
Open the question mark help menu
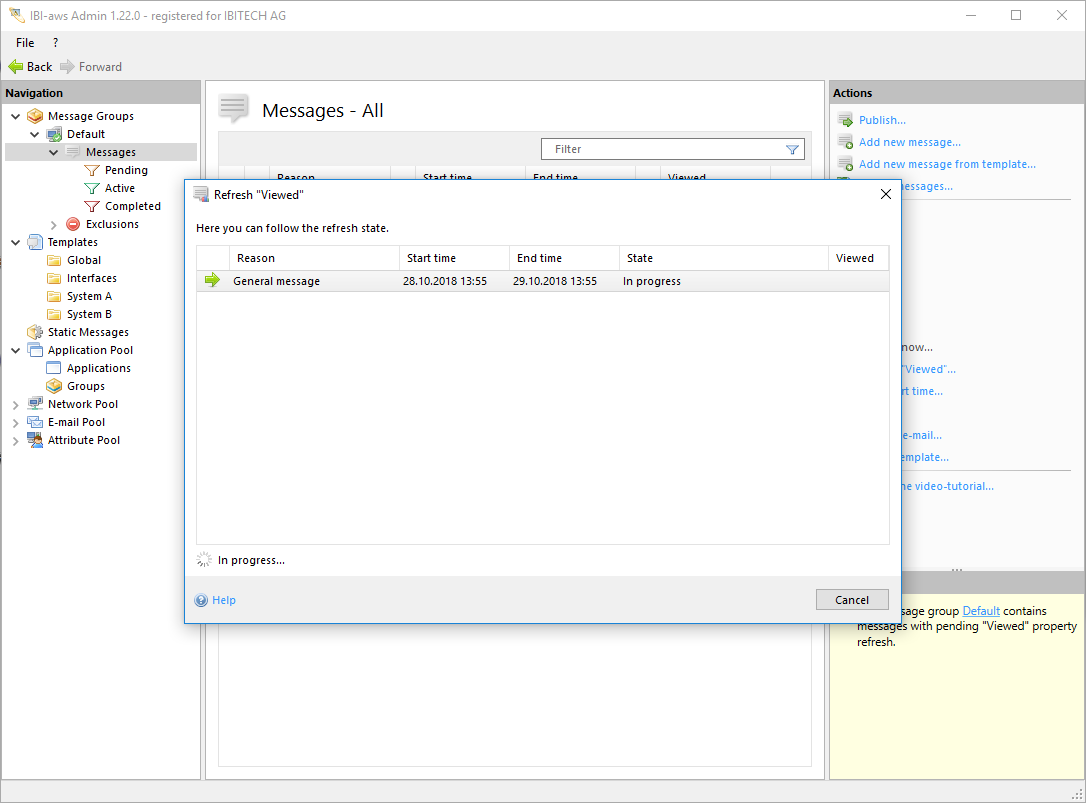(55, 43)
